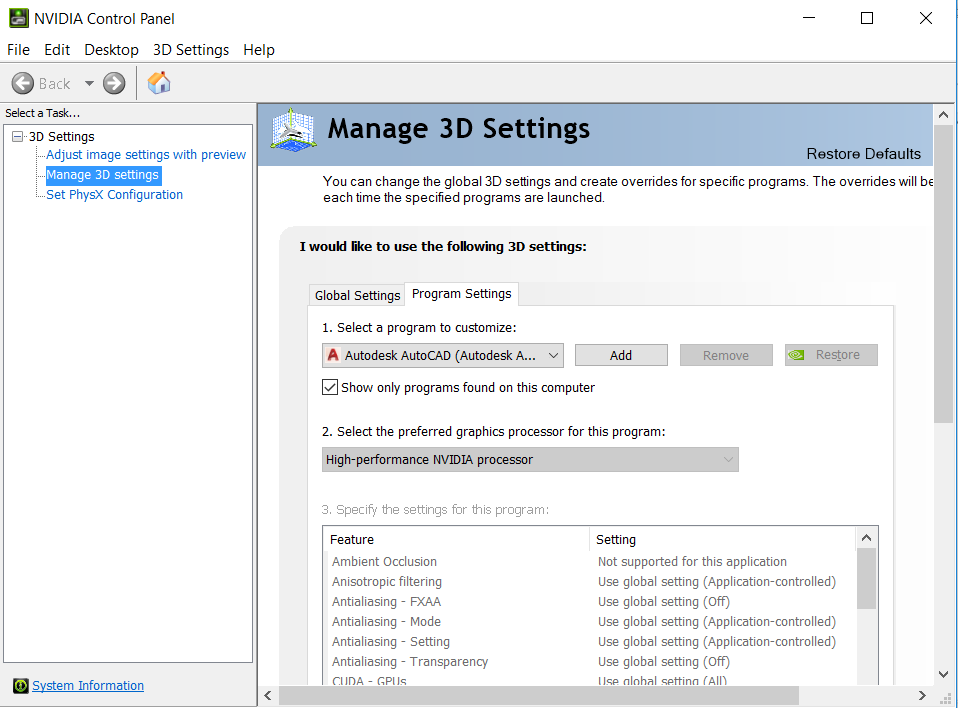Expand the preferred graphics processor dropdown
The width and height of the screenshot is (958, 708).
pyautogui.click(x=728, y=460)
